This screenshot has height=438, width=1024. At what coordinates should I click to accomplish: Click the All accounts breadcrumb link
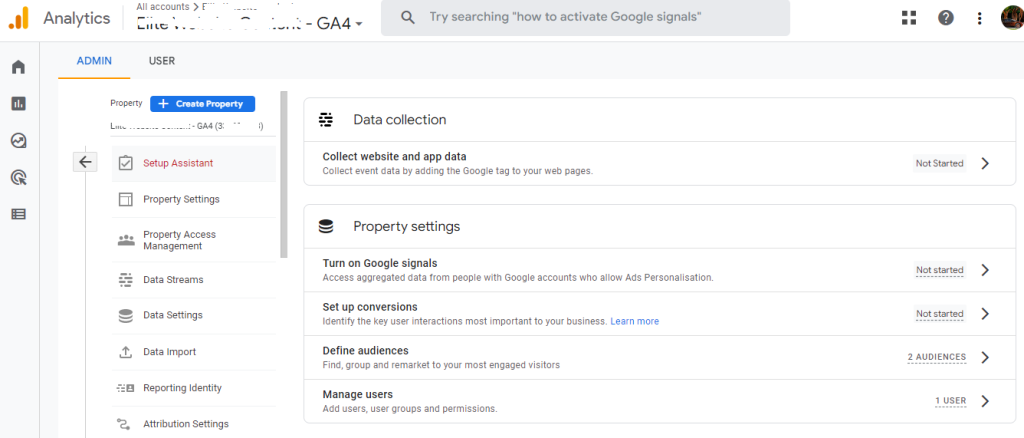tap(162, 7)
